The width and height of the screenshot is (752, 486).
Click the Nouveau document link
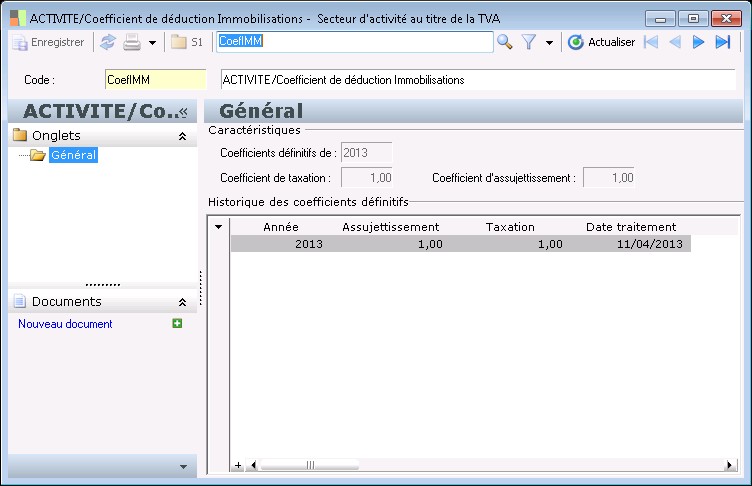pos(65,324)
